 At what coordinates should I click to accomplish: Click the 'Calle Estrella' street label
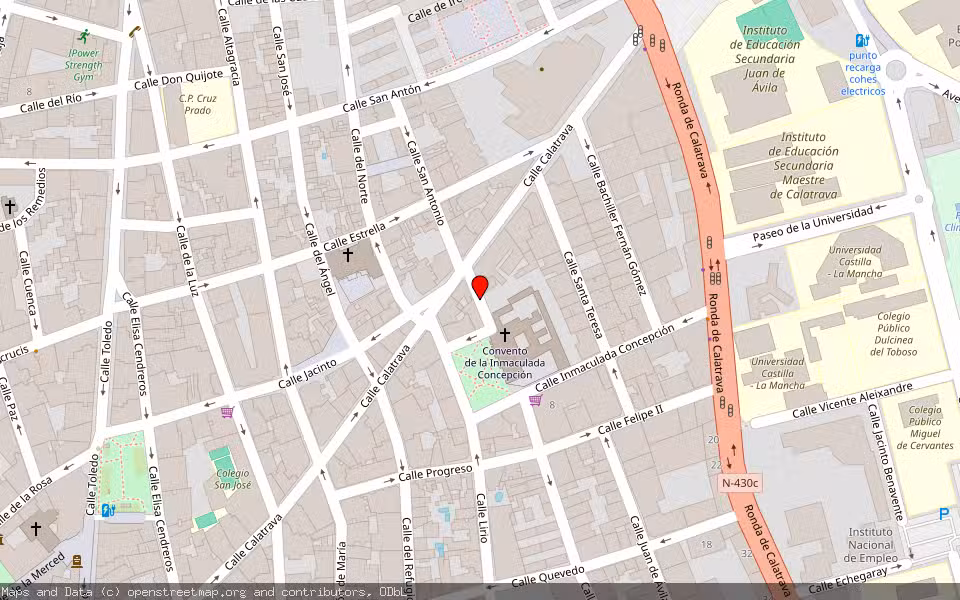point(355,236)
